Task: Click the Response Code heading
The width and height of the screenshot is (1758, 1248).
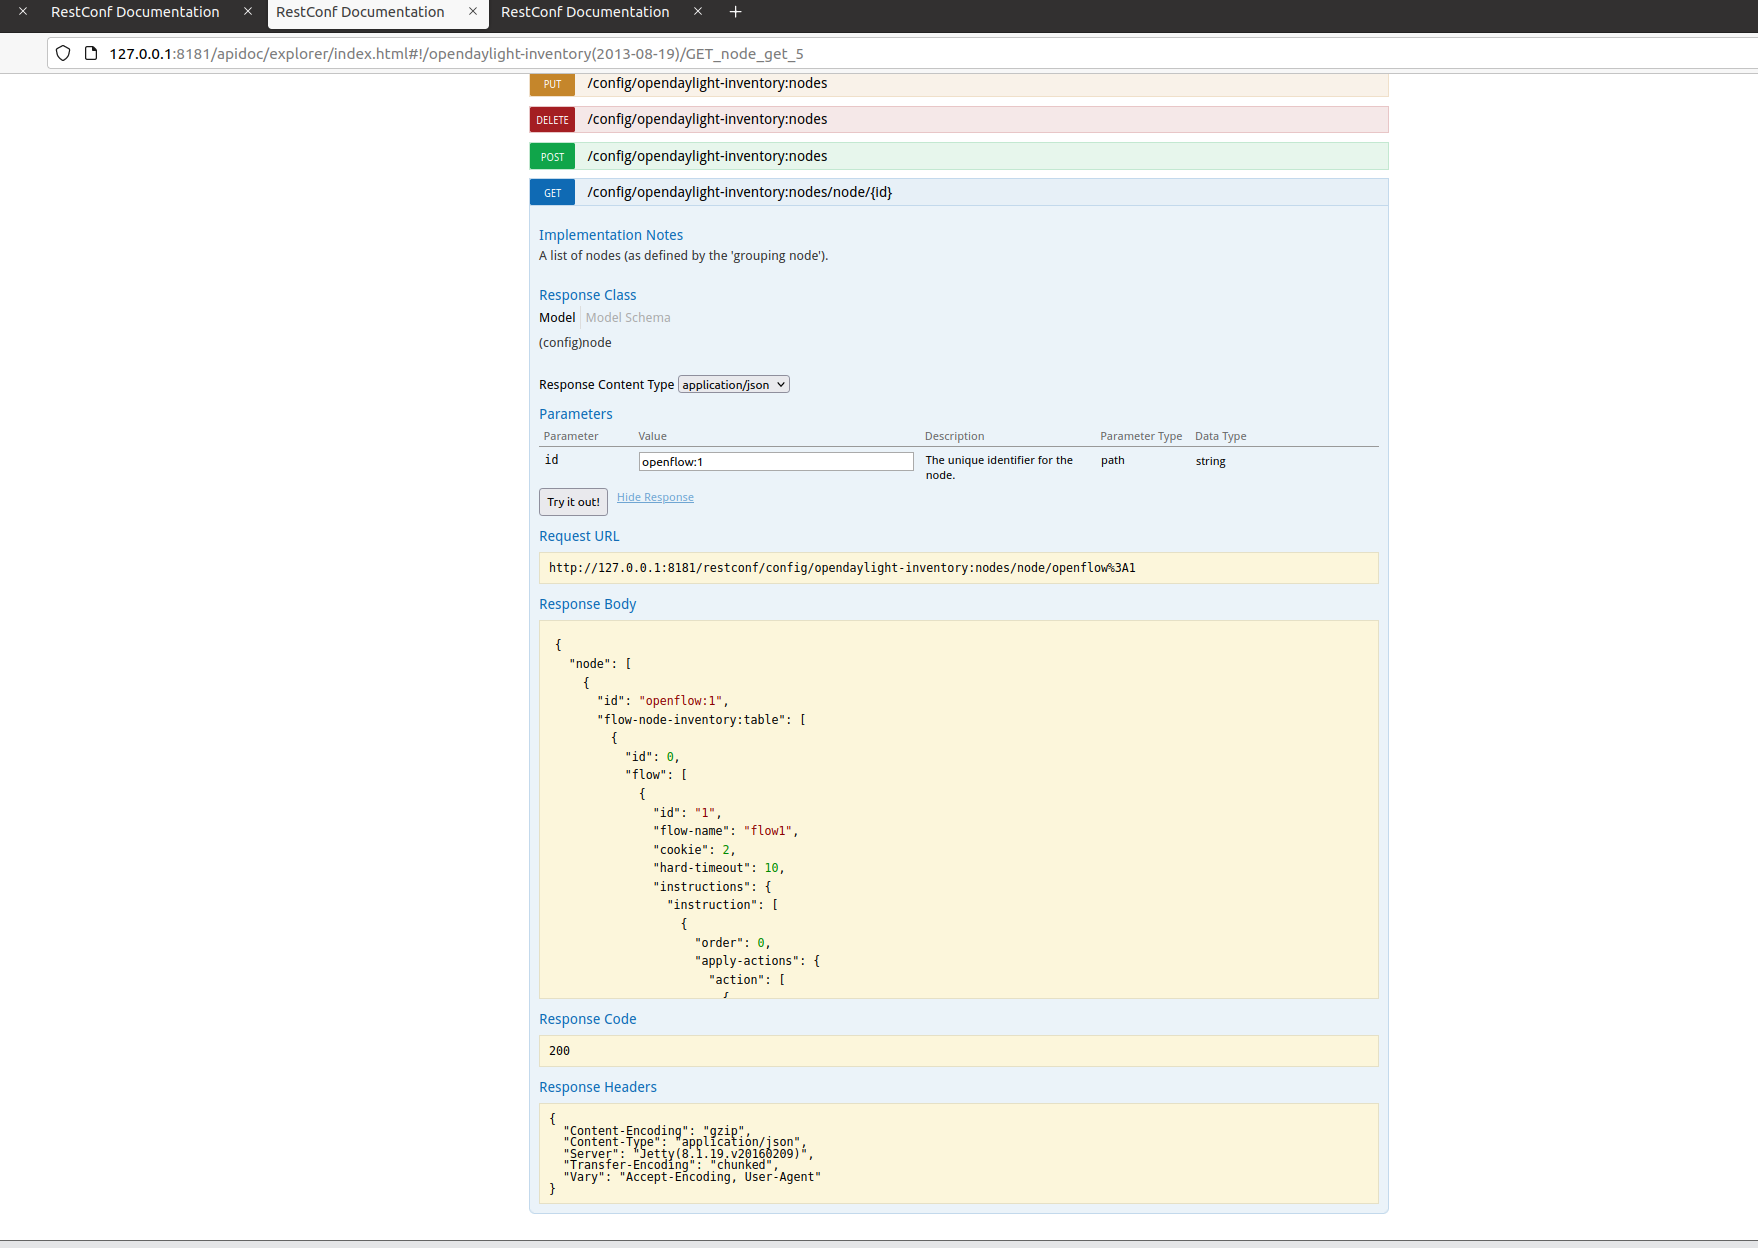Action: (x=587, y=1019)
